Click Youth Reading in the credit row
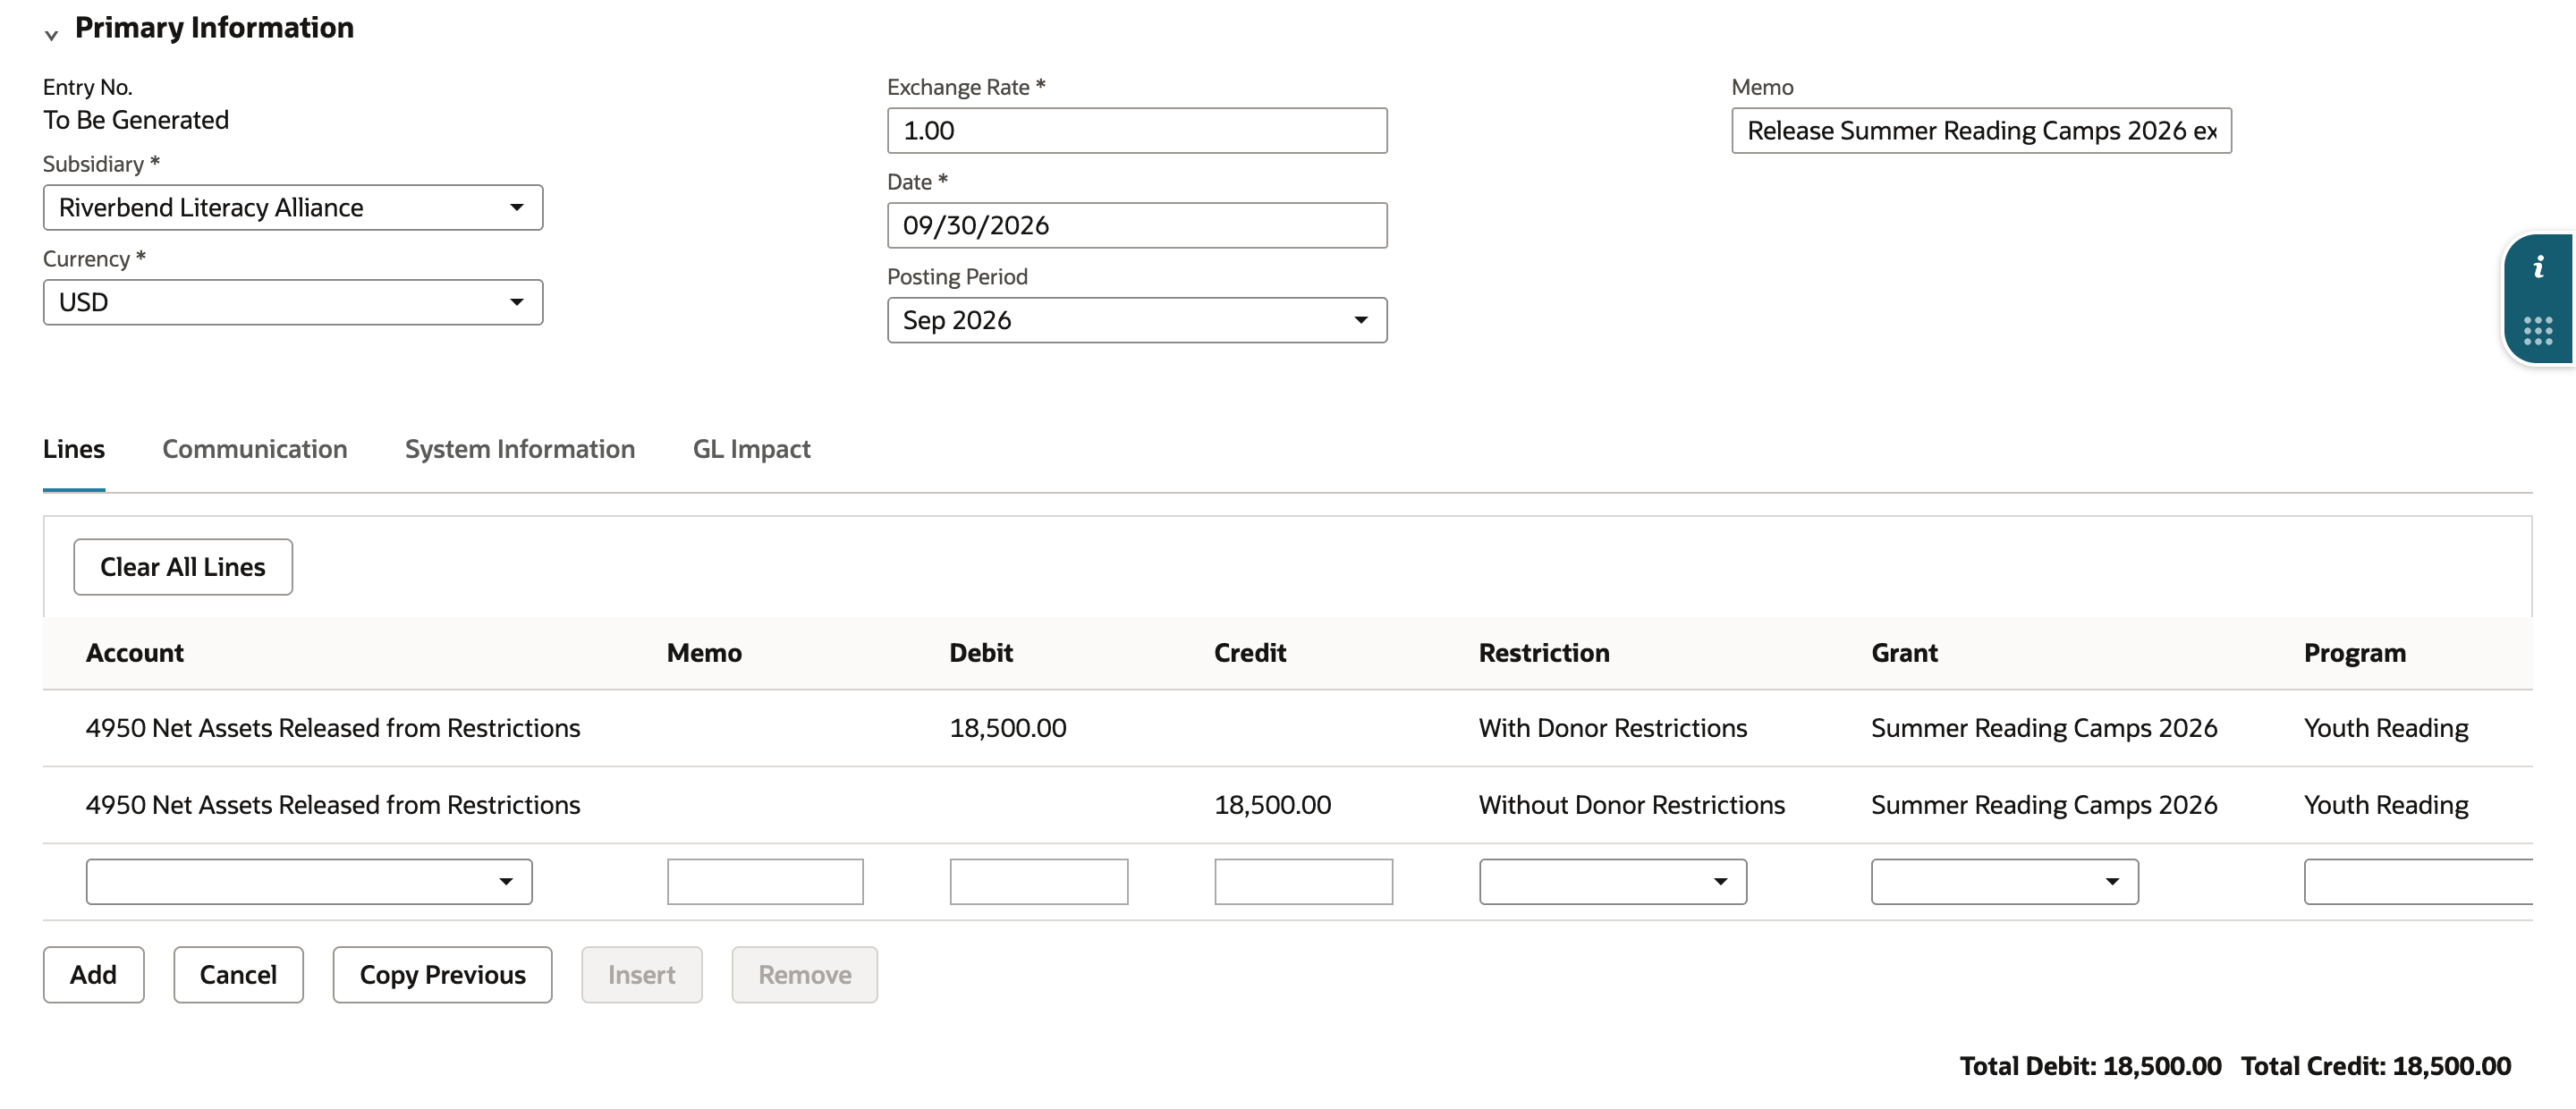Image resolution: width=2576 pixels, height=1109 pixels. pos(2386,805)
